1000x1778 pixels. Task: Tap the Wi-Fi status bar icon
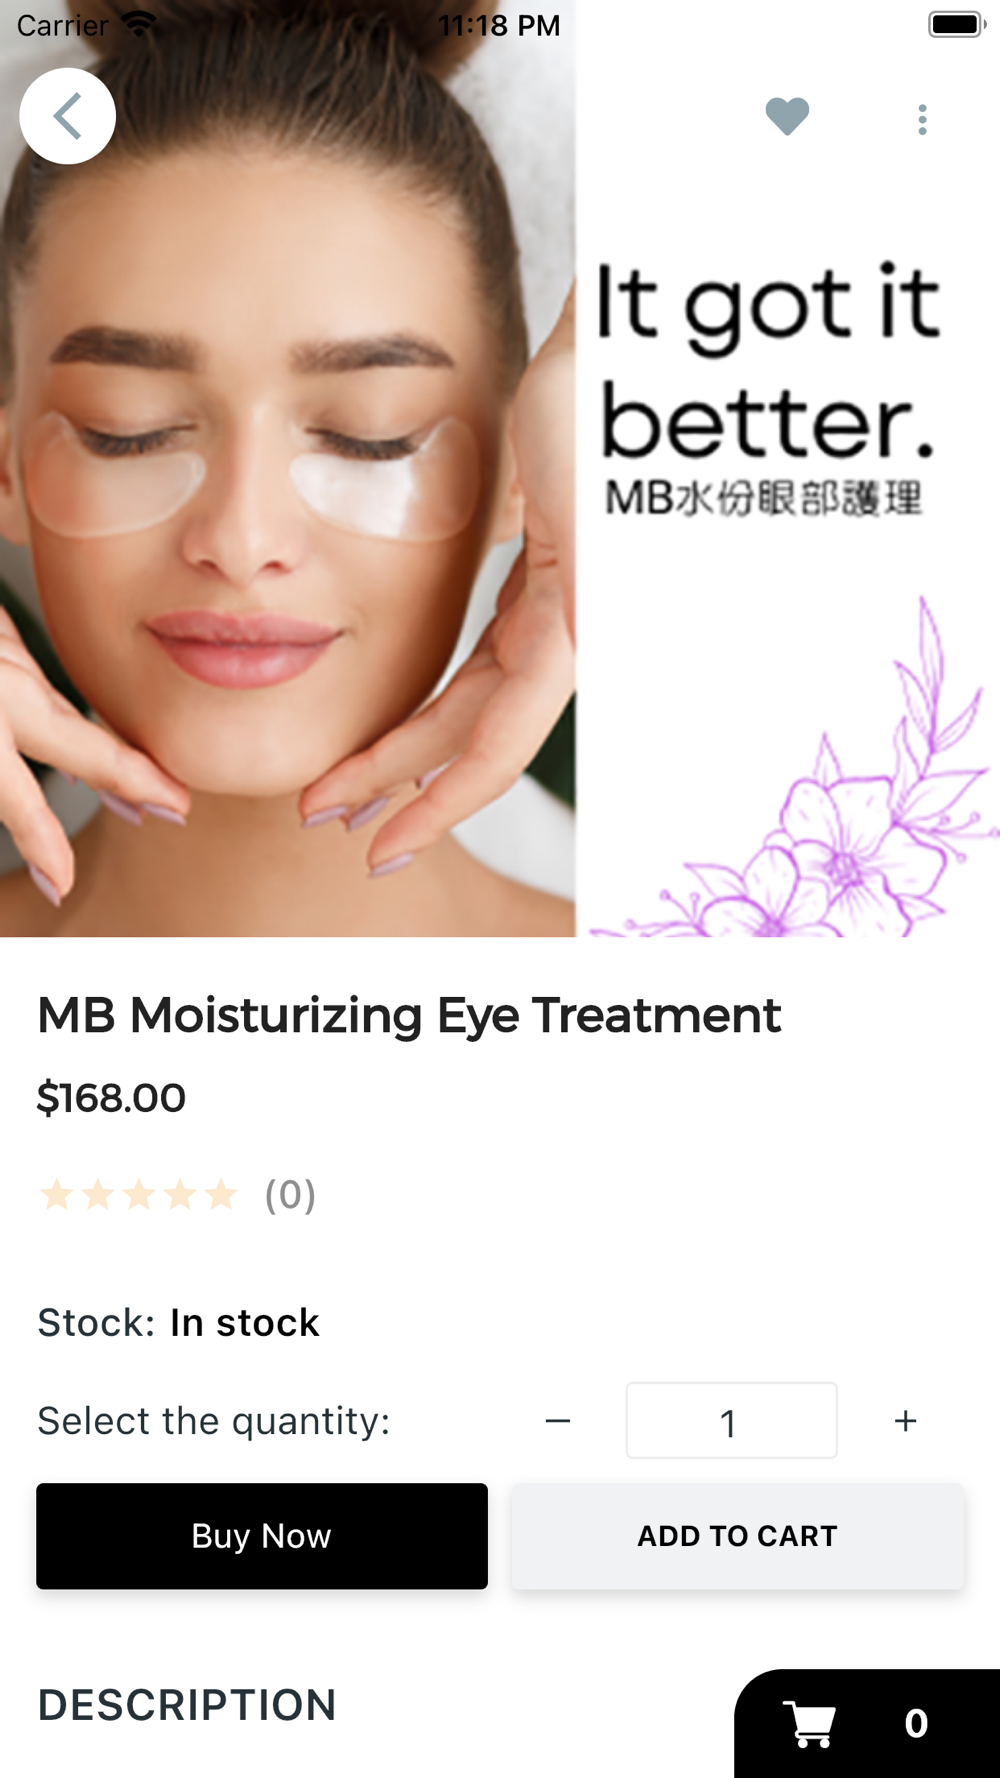[139, 24]
